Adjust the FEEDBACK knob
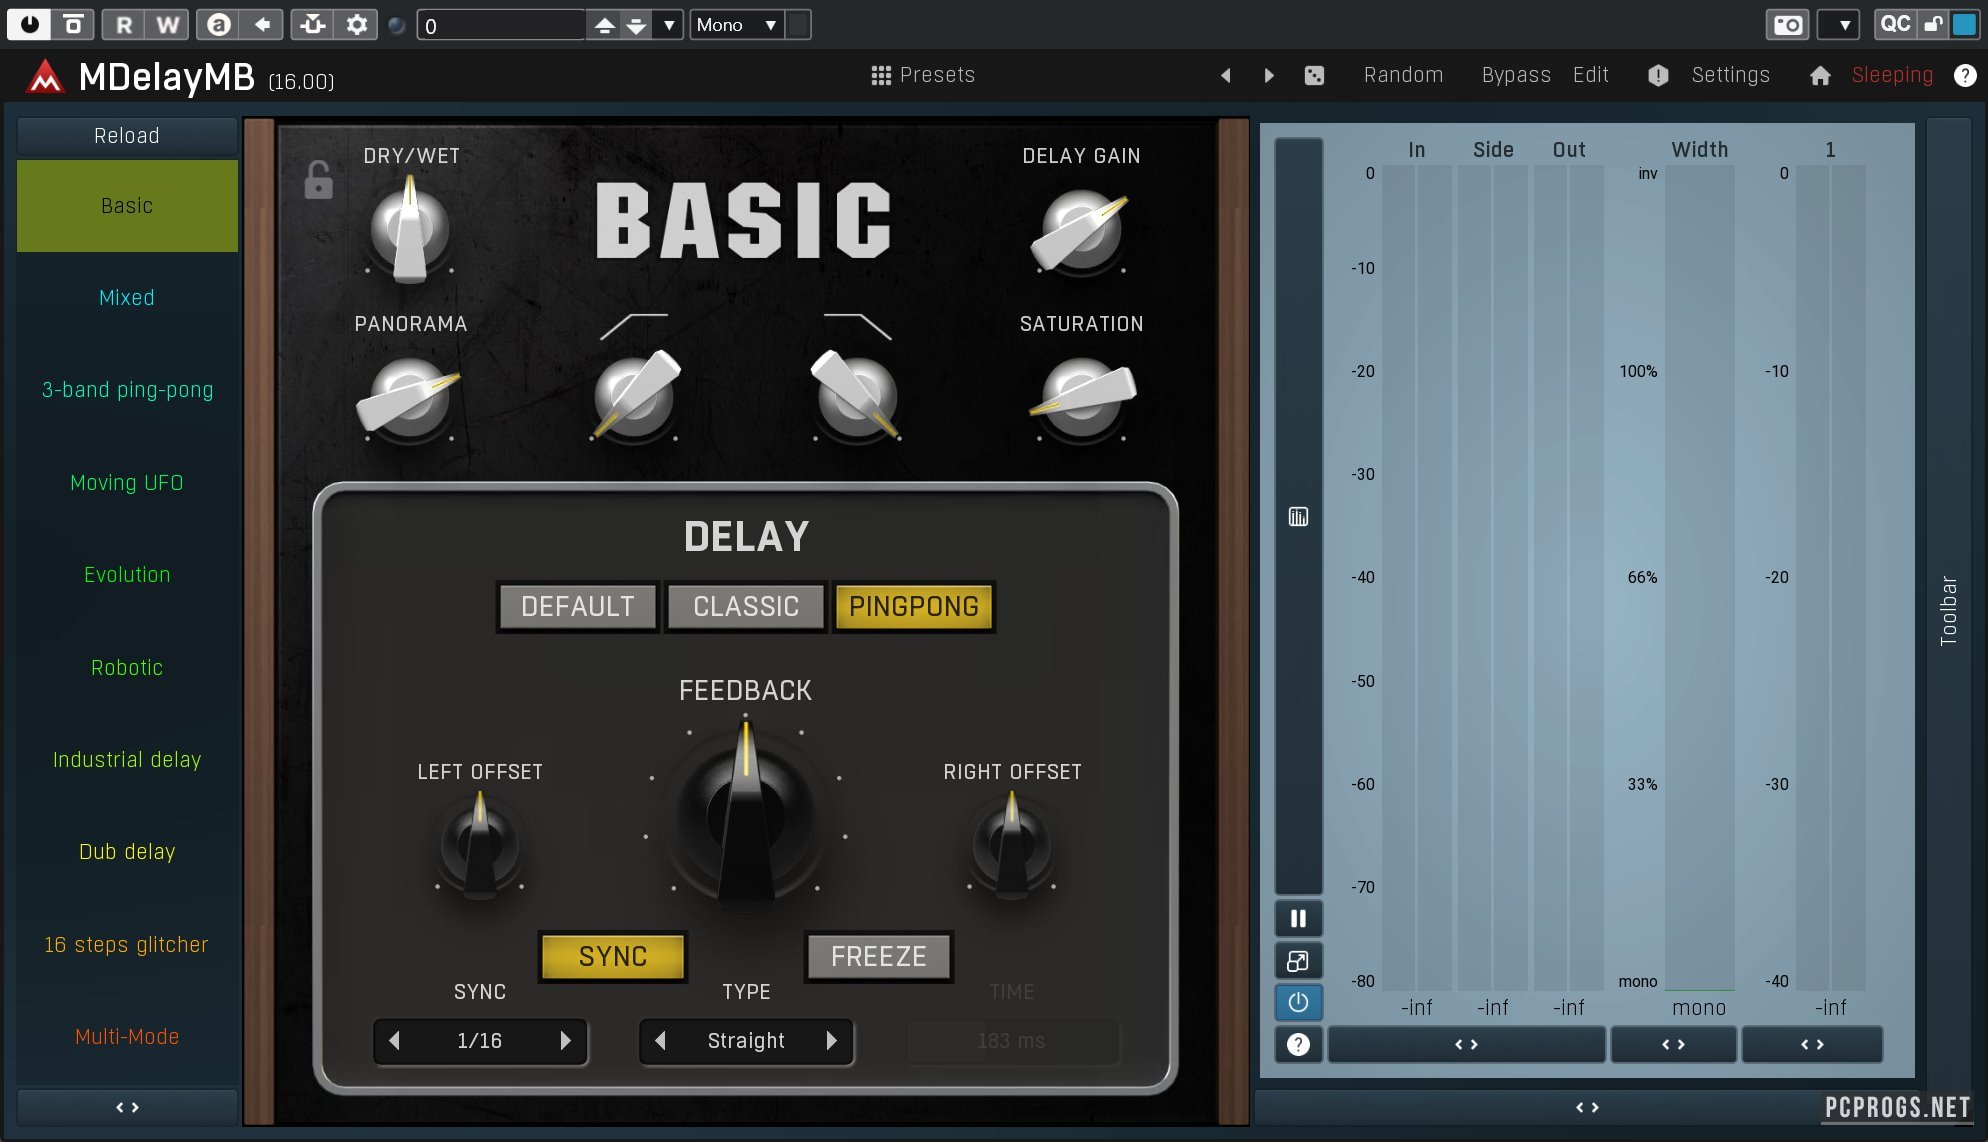The height and width of the screenshot is (1142, 1988). pos(745,815)
